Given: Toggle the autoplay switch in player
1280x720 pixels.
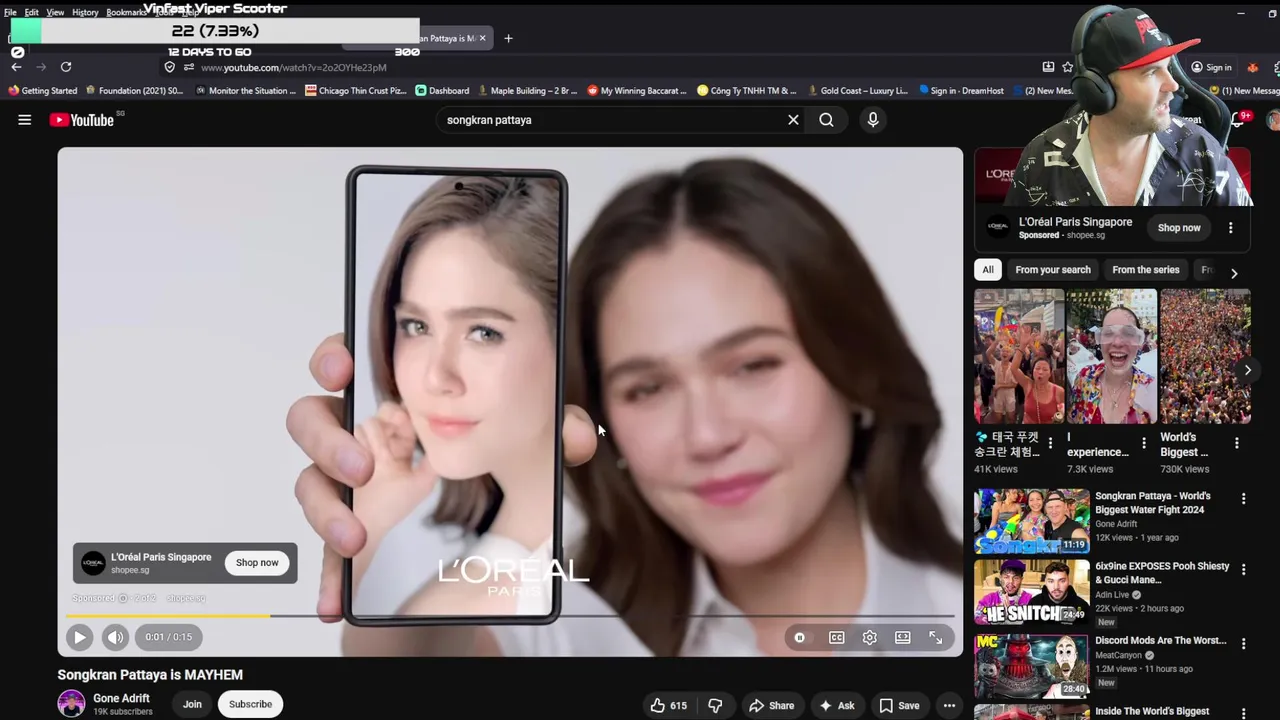Looking at the screenshot, I should tap(800, 638).
